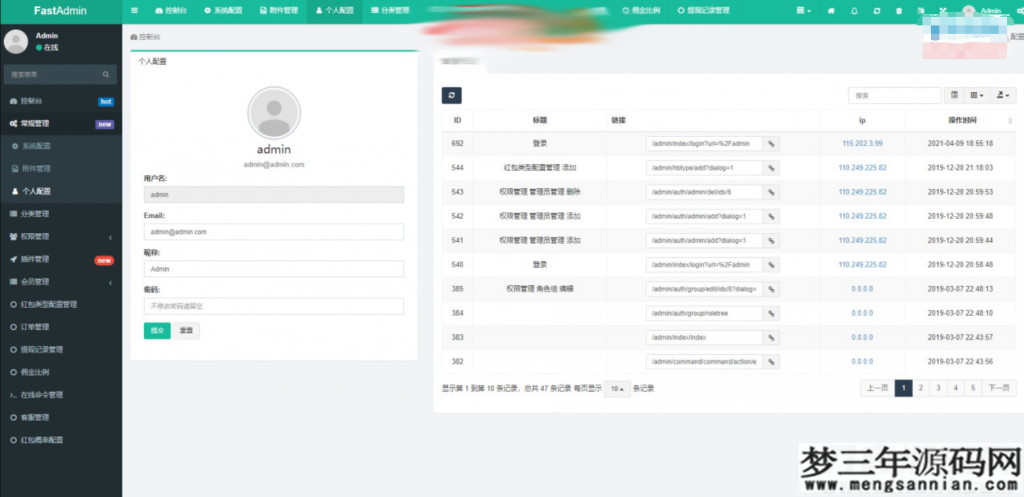Click the sidebar menu search field
1024x497 pixels.
click(x=54, y=74)
